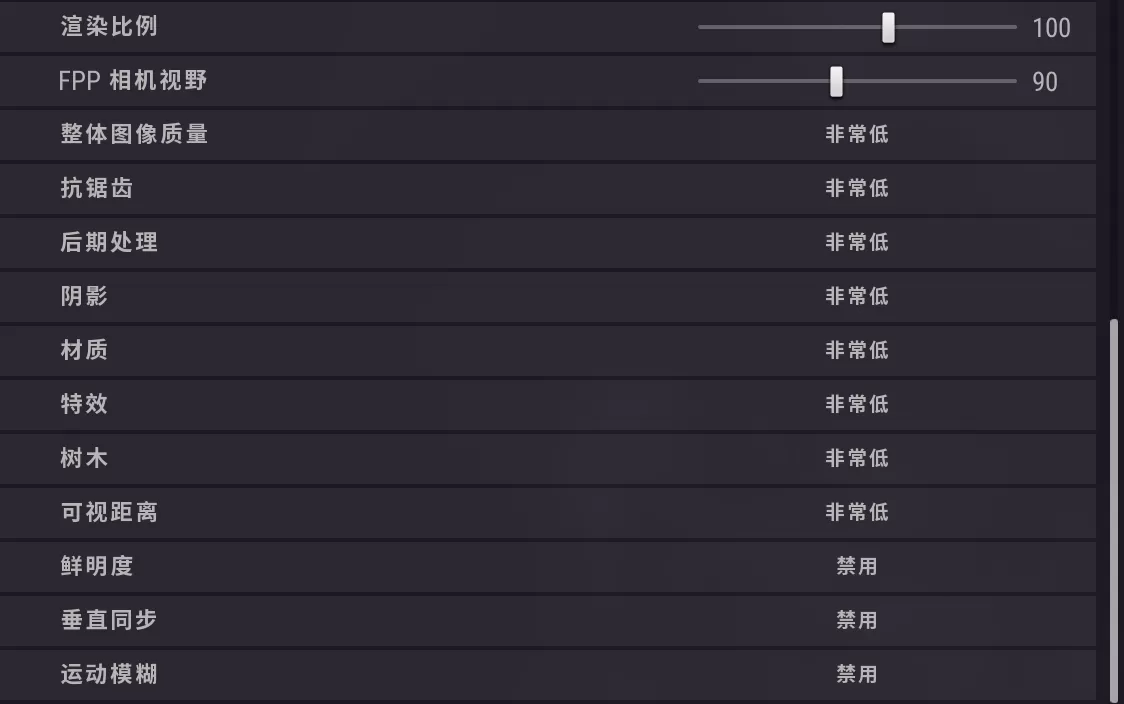Open the 材质 quality option
The width and height of the screenshot is (1124, 704).
pos(857,350)
